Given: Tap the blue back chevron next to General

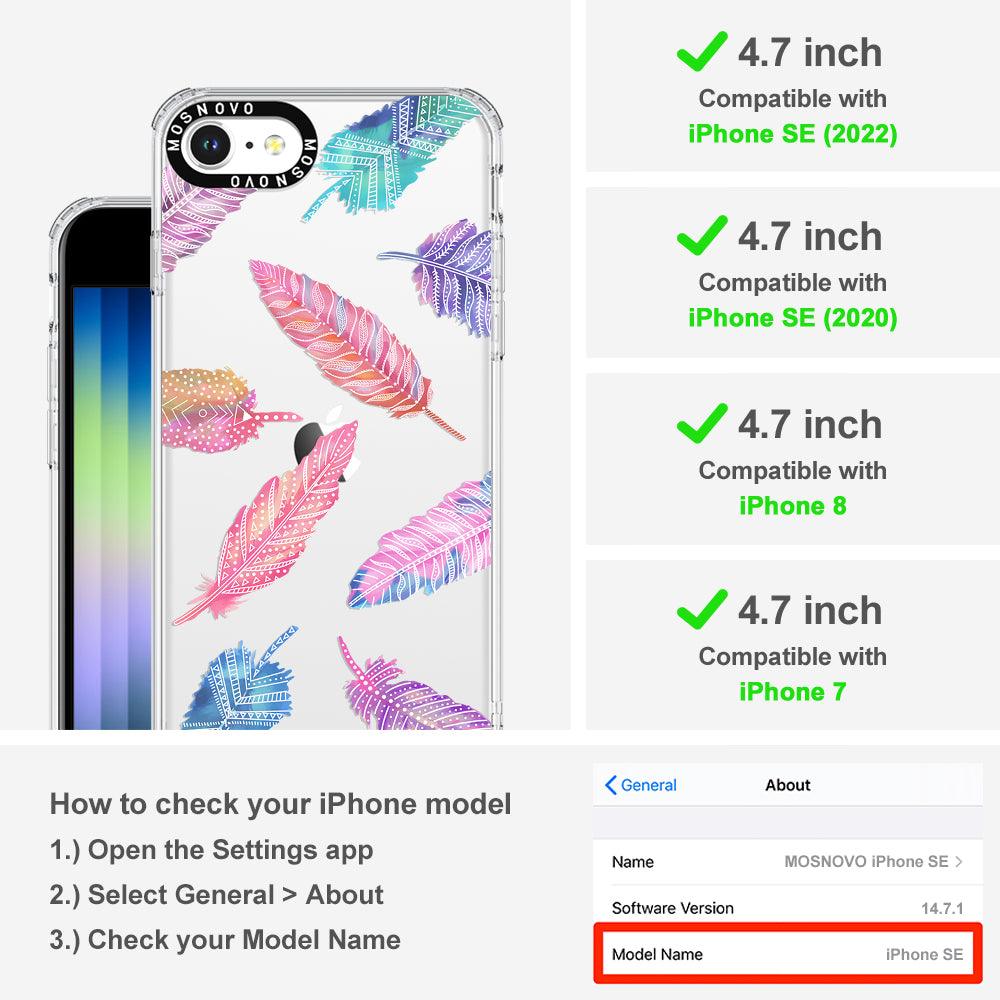Looking at the screenshot, I should coord(610,785).
